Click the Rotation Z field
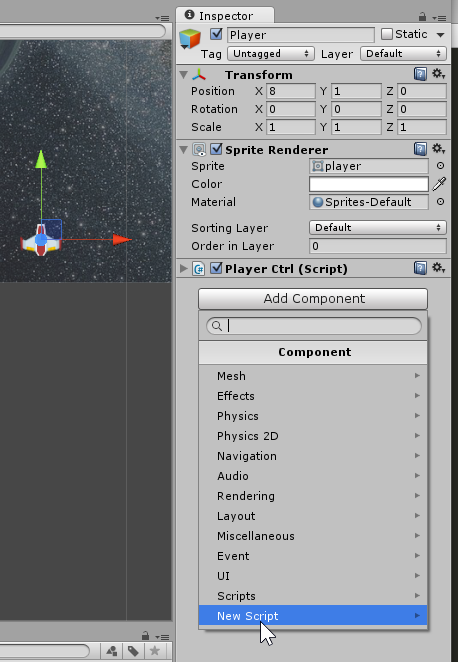The image size is (458, 662). [x=422, y=109]
